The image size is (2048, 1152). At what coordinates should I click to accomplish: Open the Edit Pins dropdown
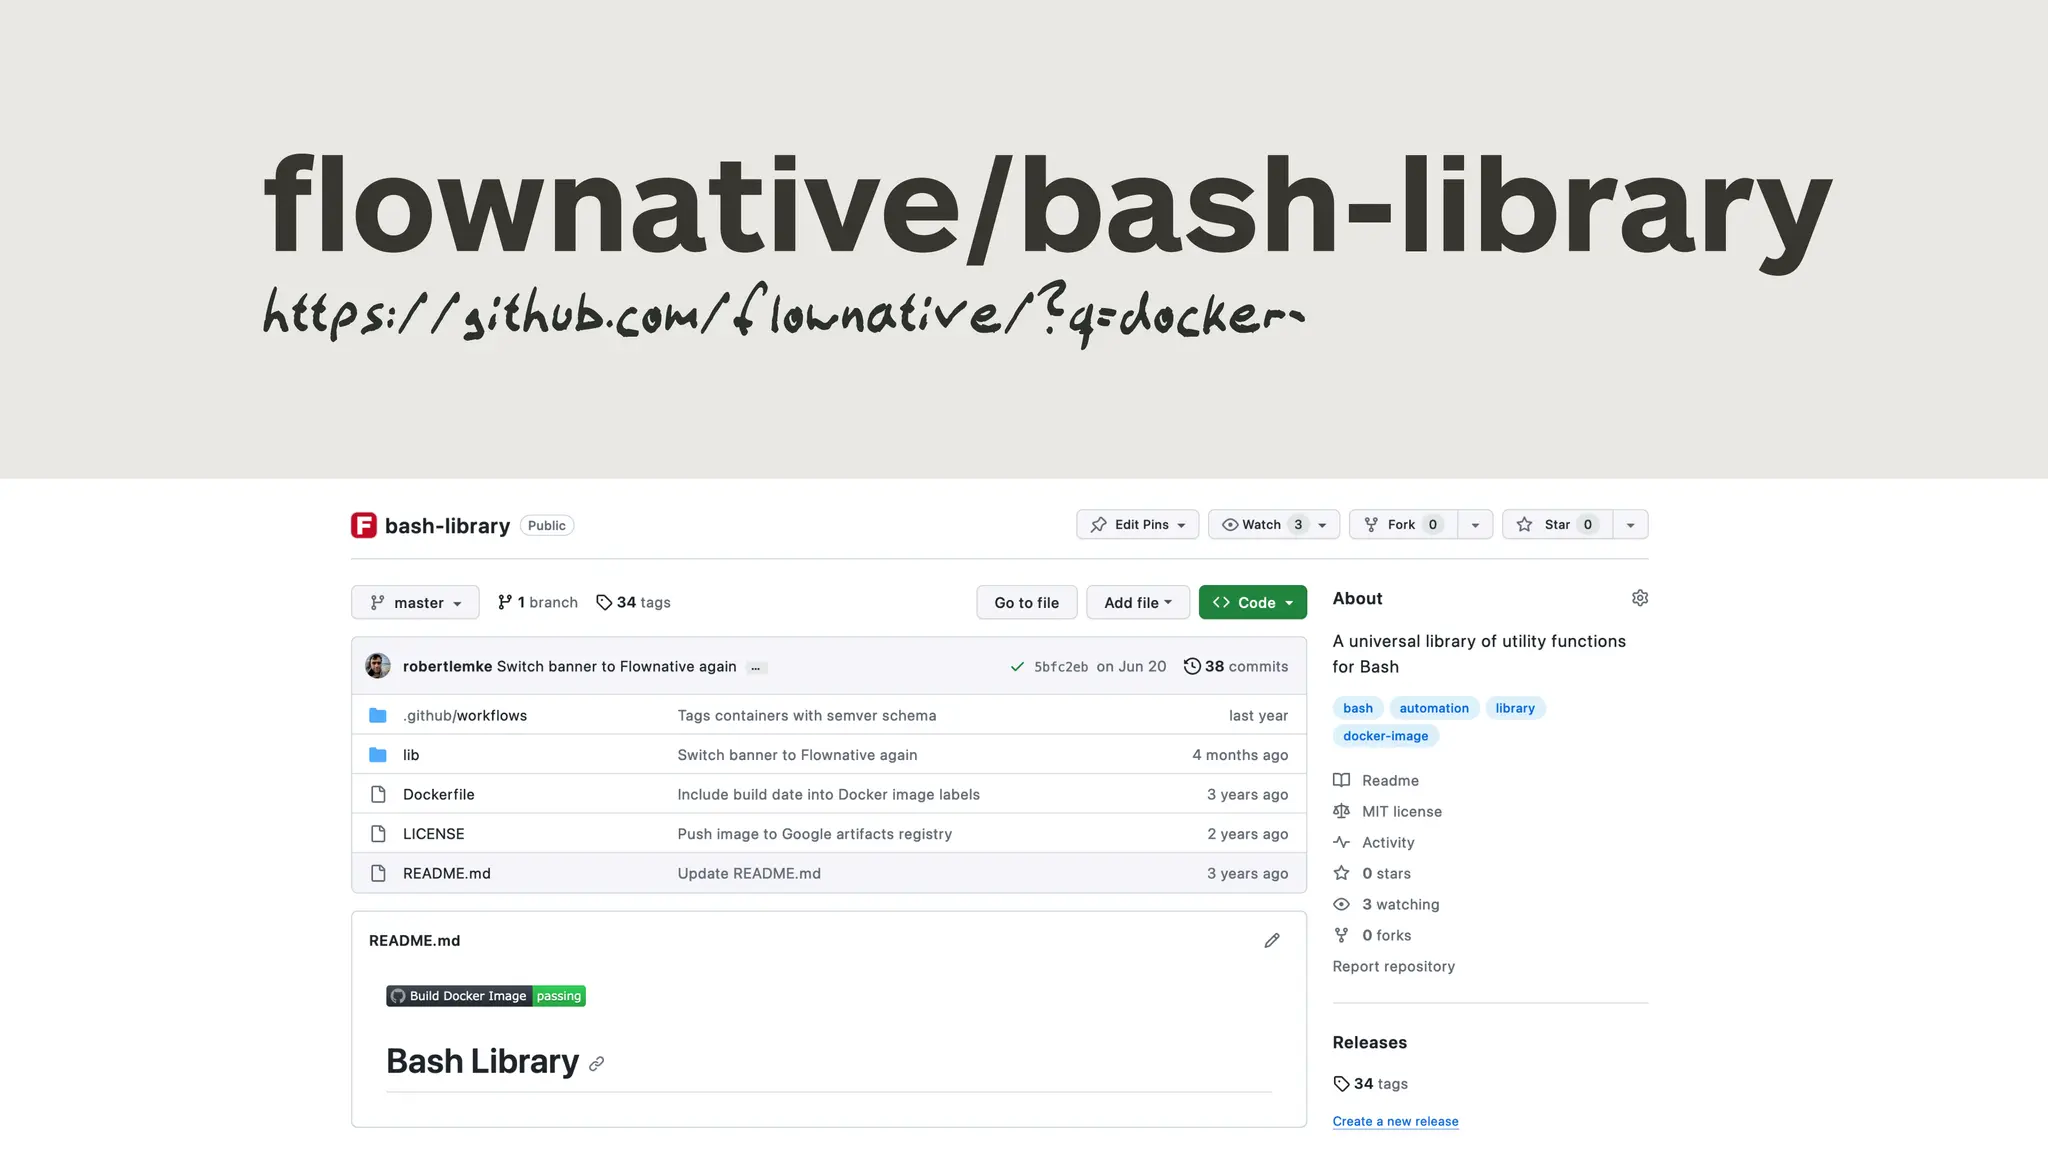[1138, 525]
